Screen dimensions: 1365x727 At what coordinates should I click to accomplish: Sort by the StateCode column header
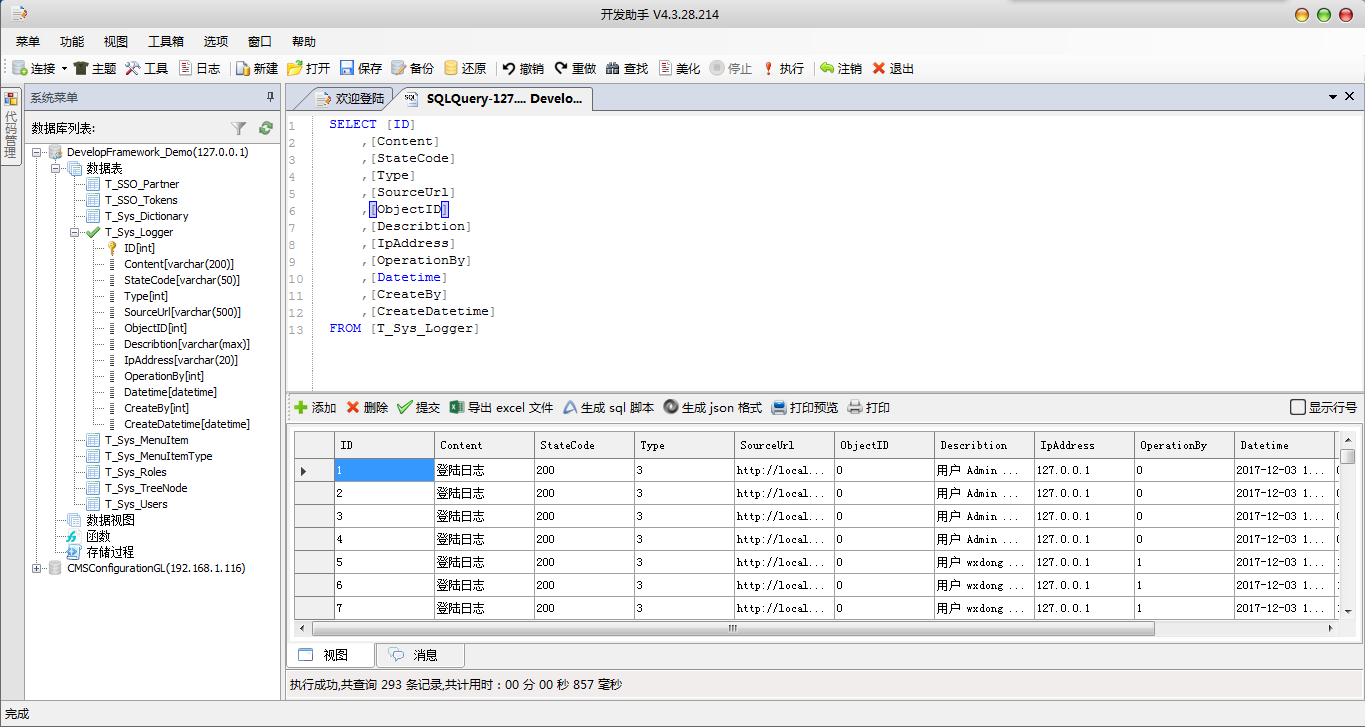[584, 445]
